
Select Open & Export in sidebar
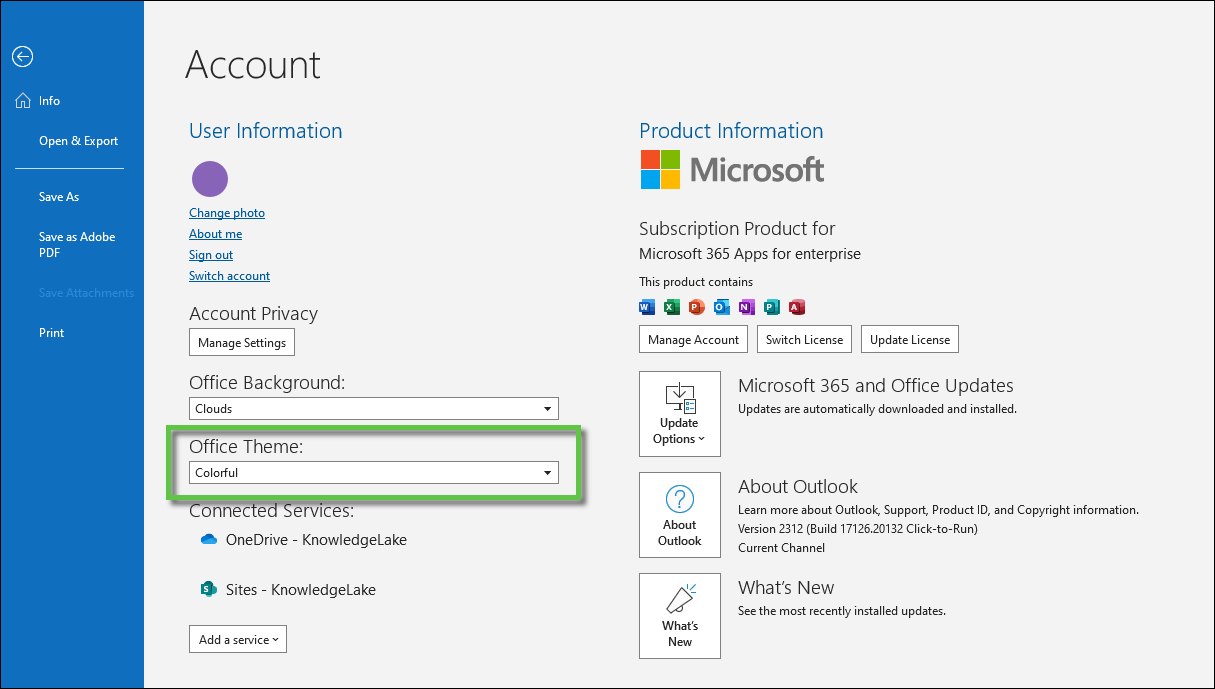78,141
